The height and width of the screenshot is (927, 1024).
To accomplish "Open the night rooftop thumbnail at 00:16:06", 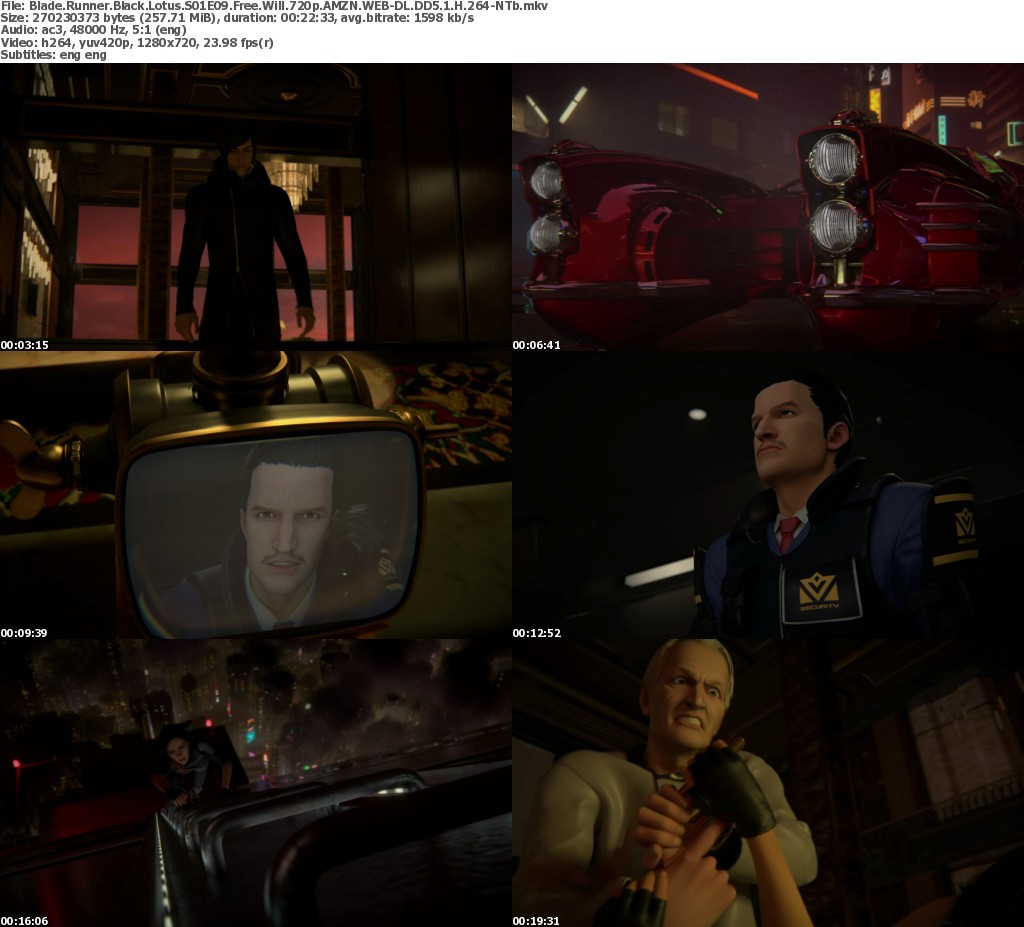I will tap(256, 783).
